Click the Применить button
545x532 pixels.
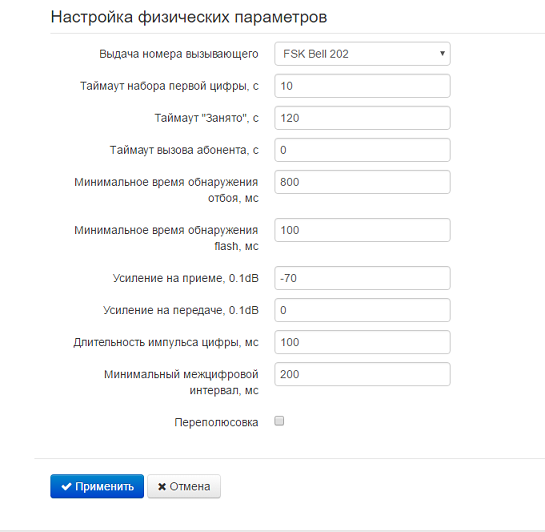(x=97, y=486)
